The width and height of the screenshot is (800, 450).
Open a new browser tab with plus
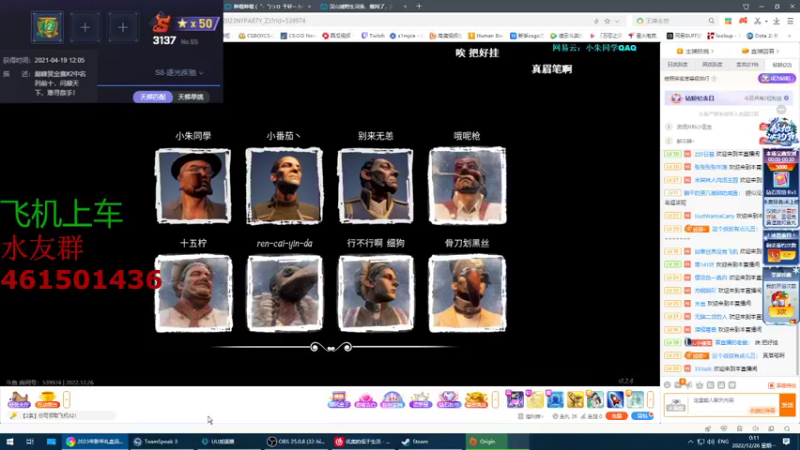(x=419, y=6)
